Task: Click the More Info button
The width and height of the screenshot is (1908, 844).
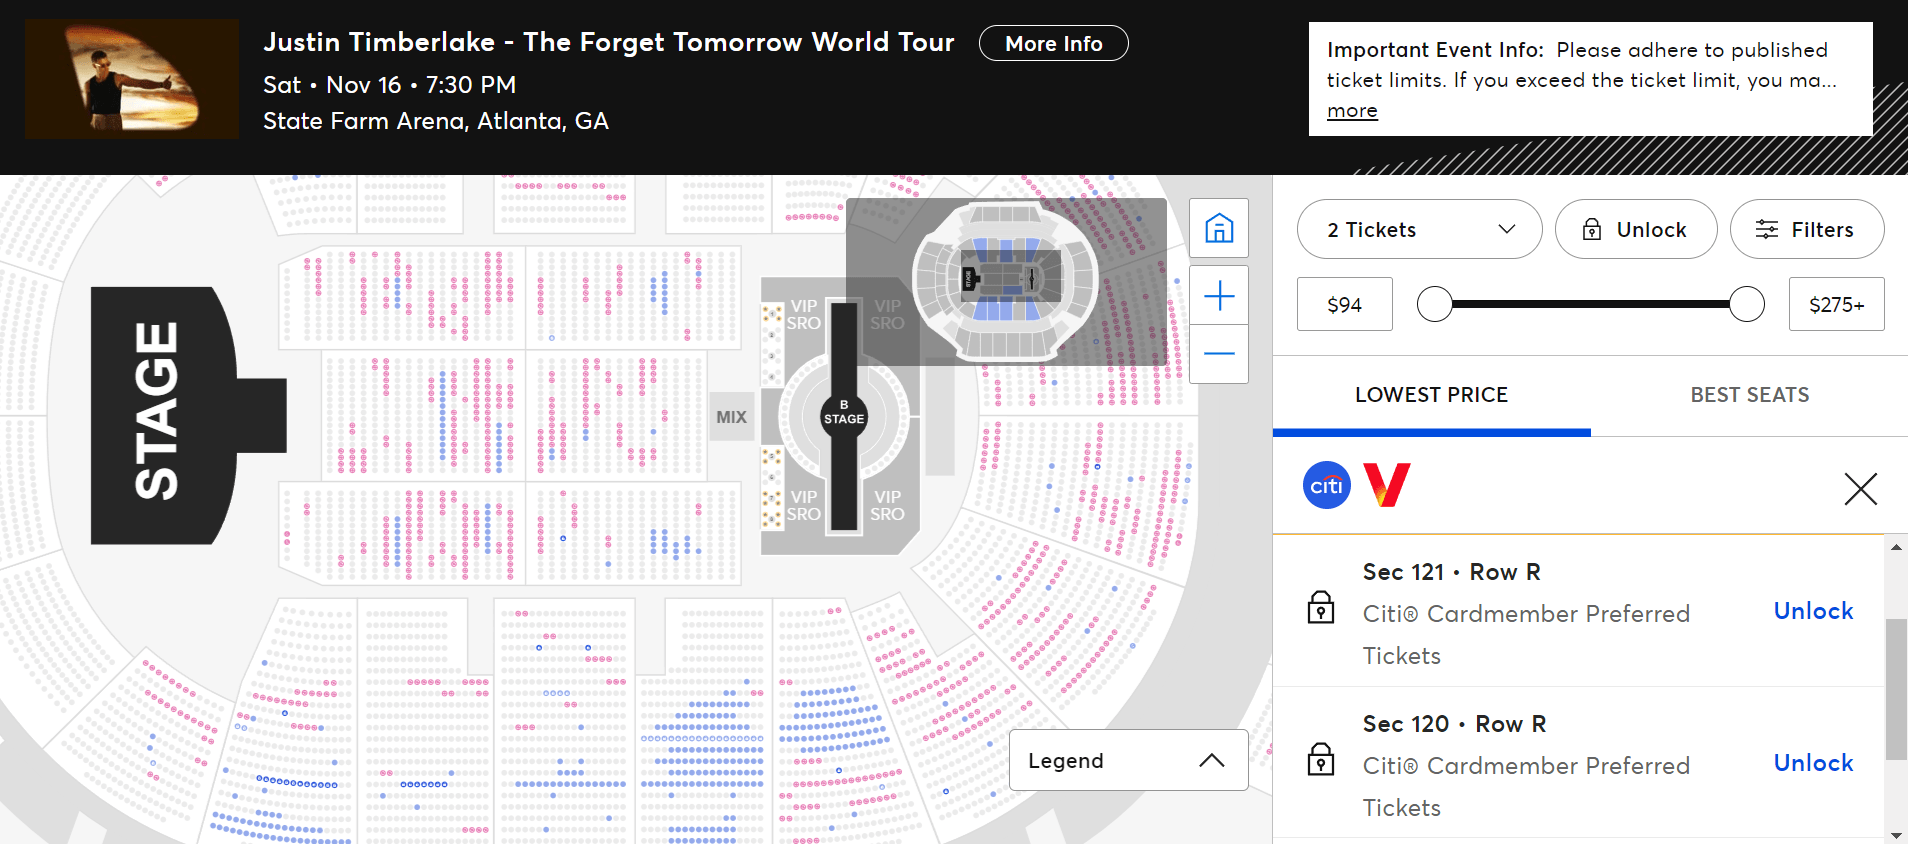Action: (1053, 44)
